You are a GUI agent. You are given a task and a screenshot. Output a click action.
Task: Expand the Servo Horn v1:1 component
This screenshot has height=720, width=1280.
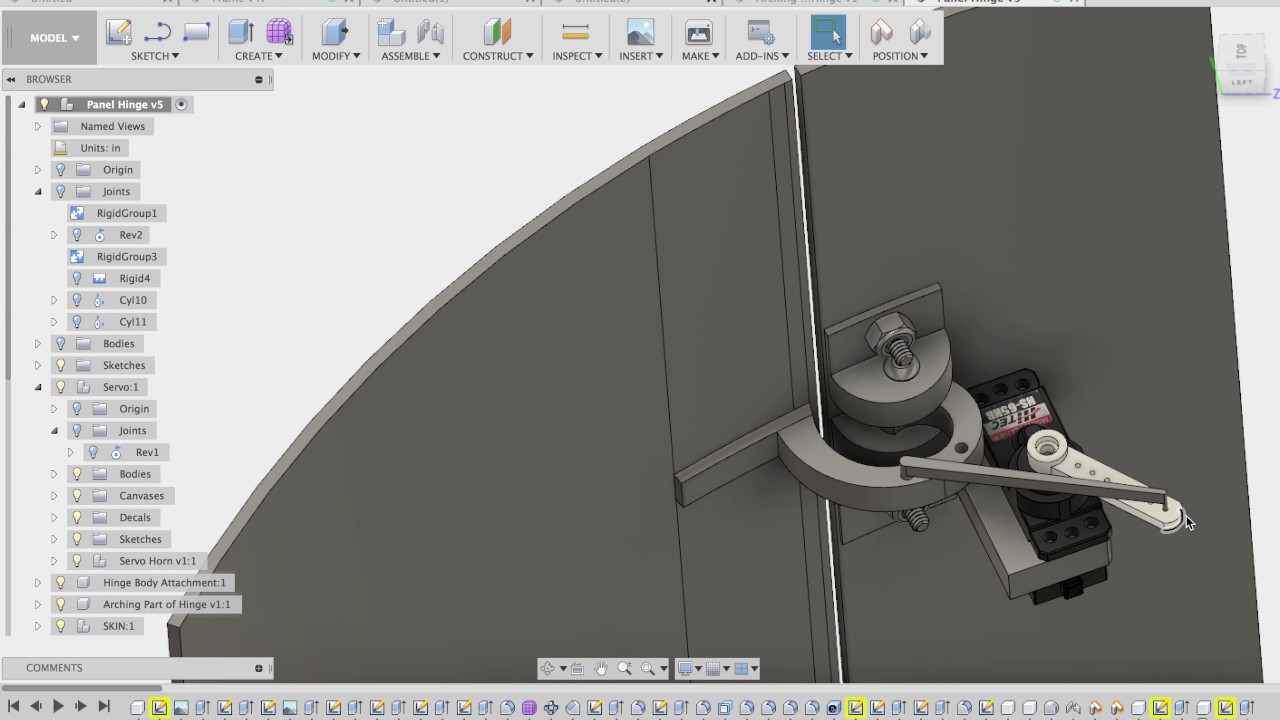[54, 561]
